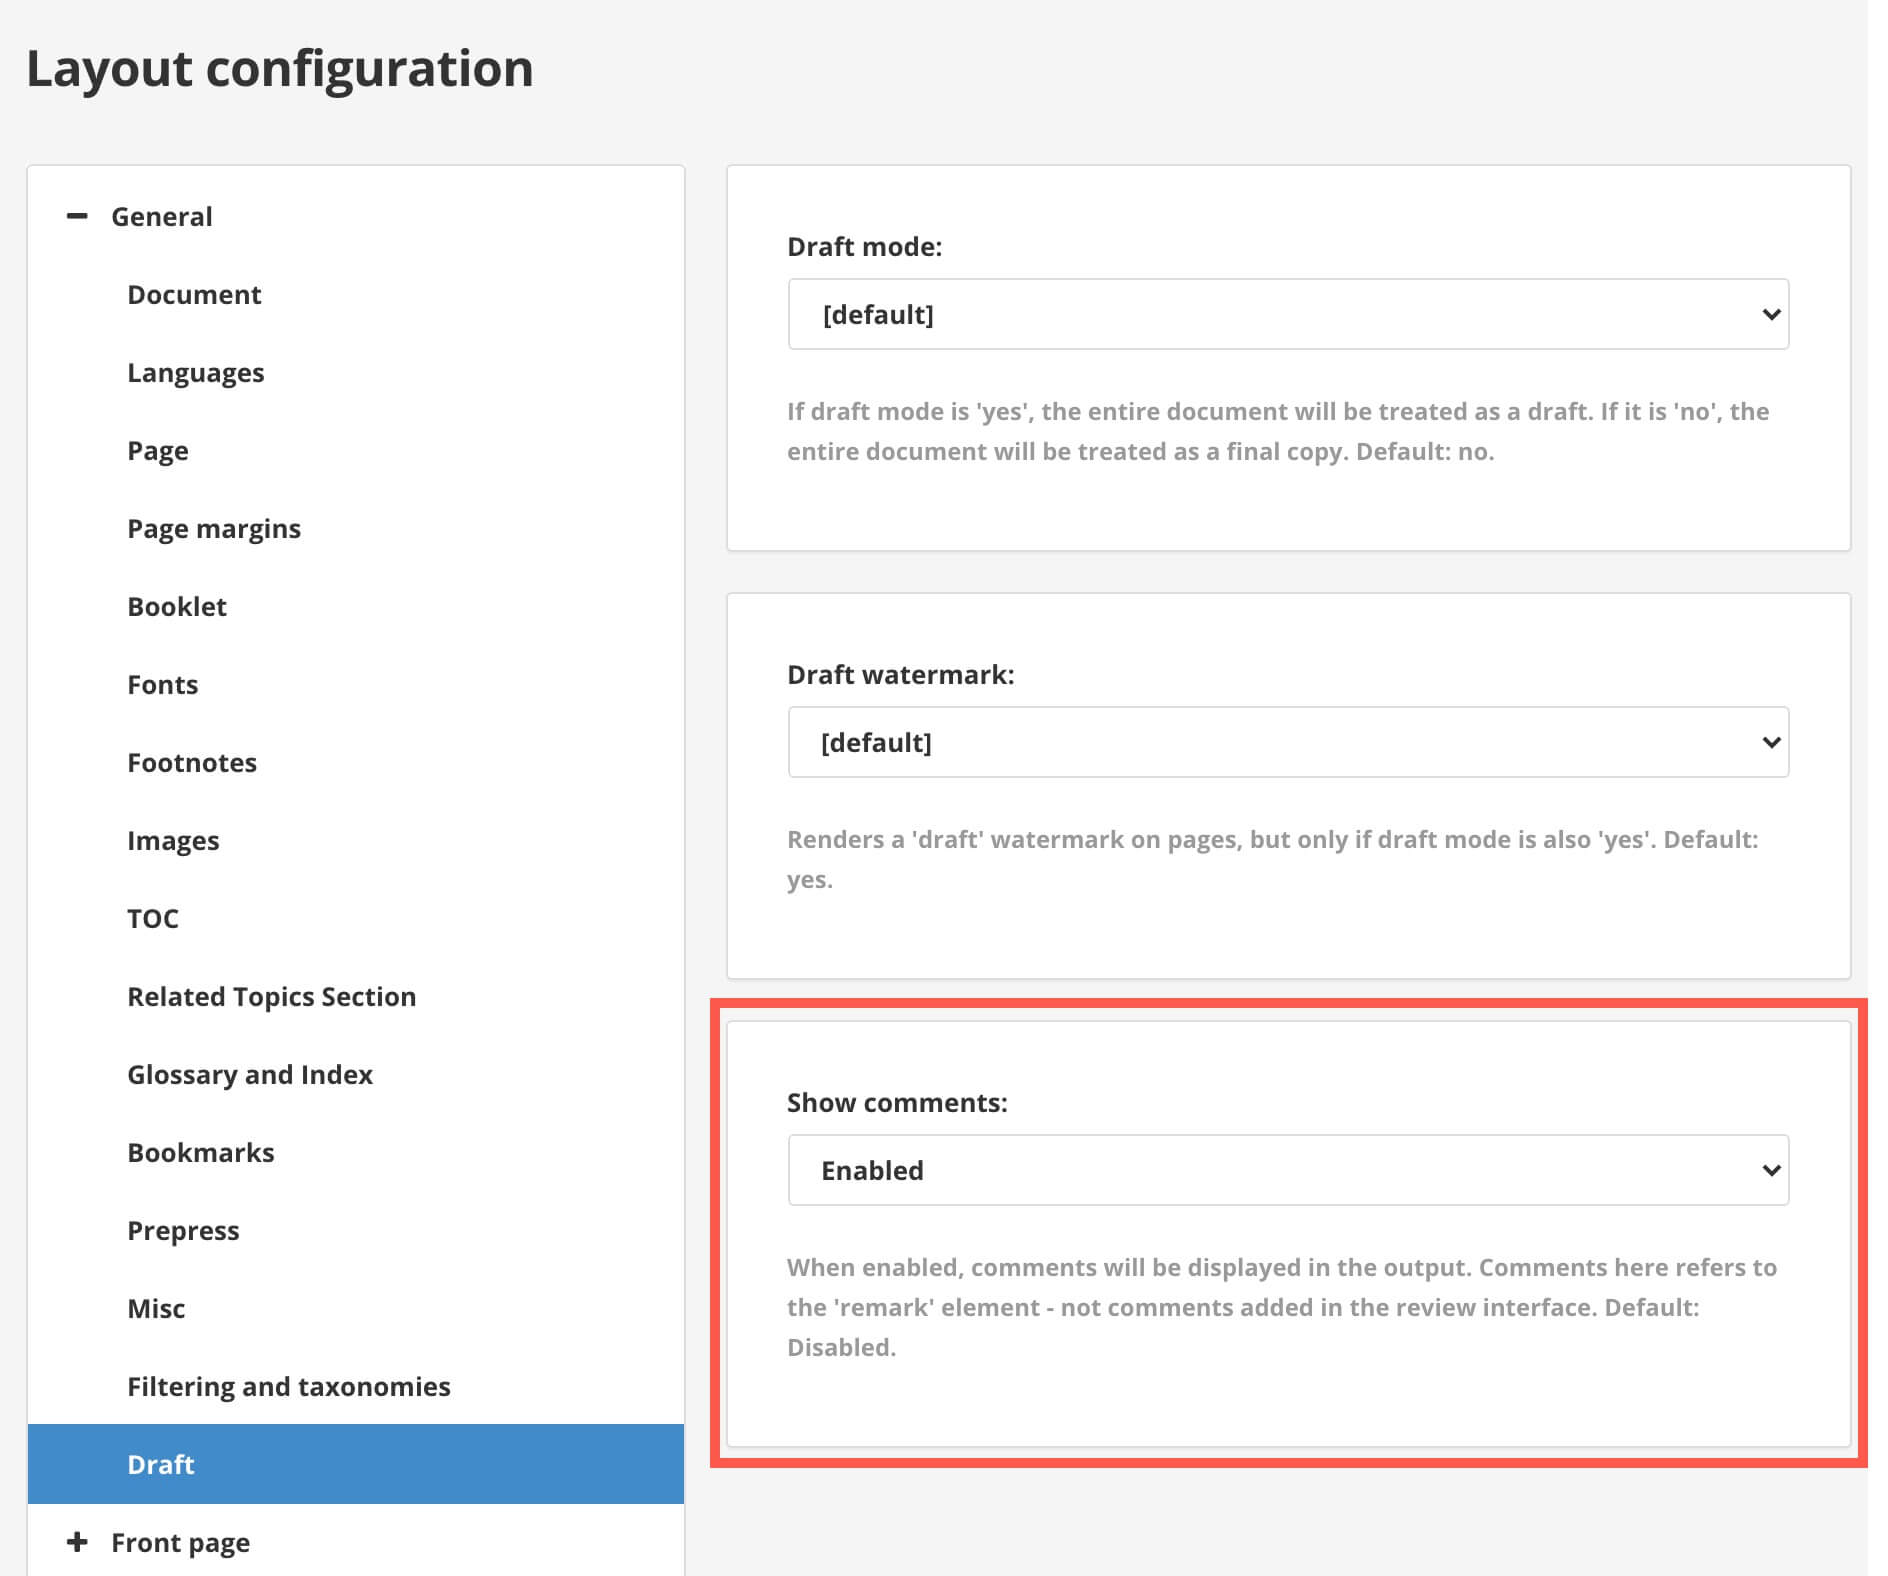The height and width of the screenshot is (1576, 1888).
Task: Click the highlighted Draft menu item
Action: (x=161, y=1465)
